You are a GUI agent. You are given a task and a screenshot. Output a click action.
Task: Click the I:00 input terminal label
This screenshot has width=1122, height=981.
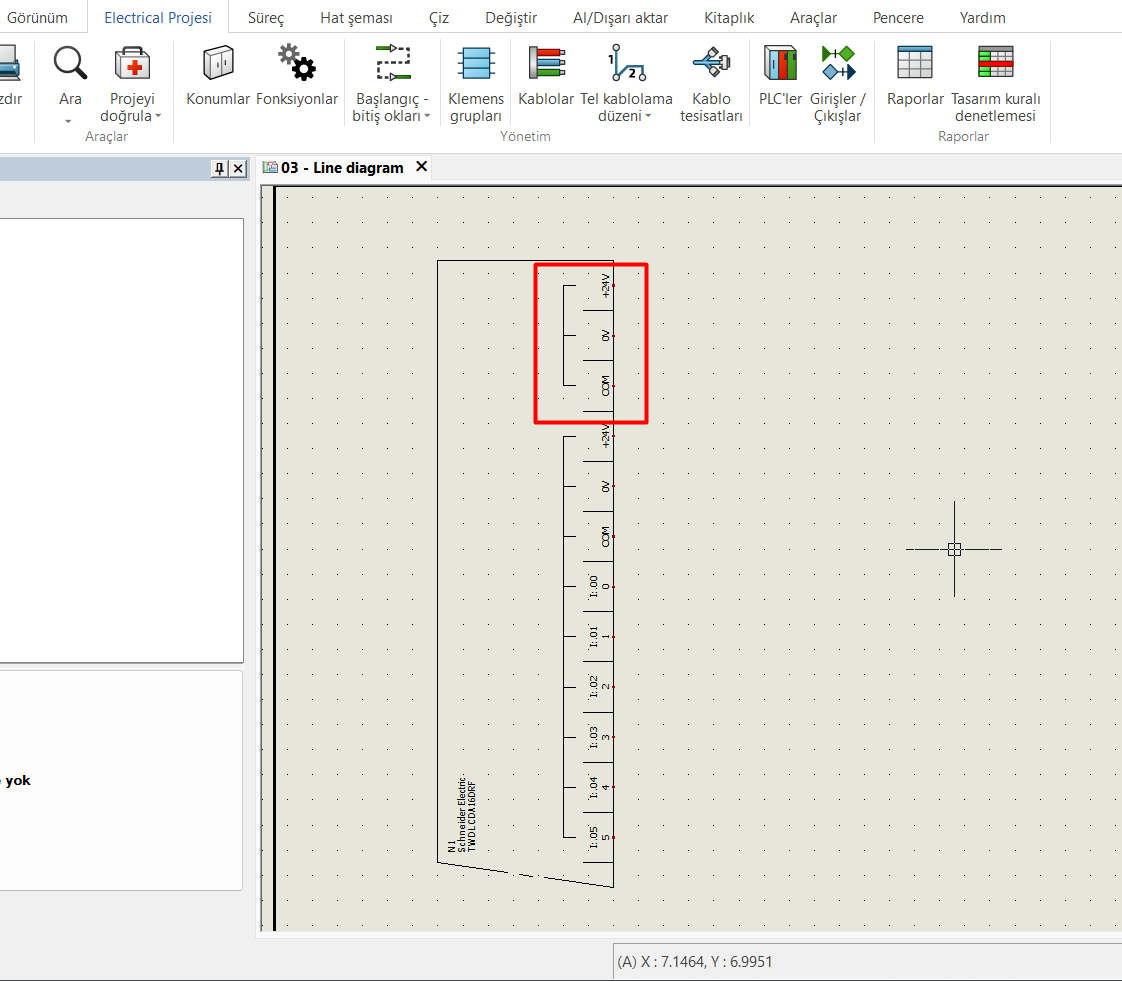pos(593,586)
